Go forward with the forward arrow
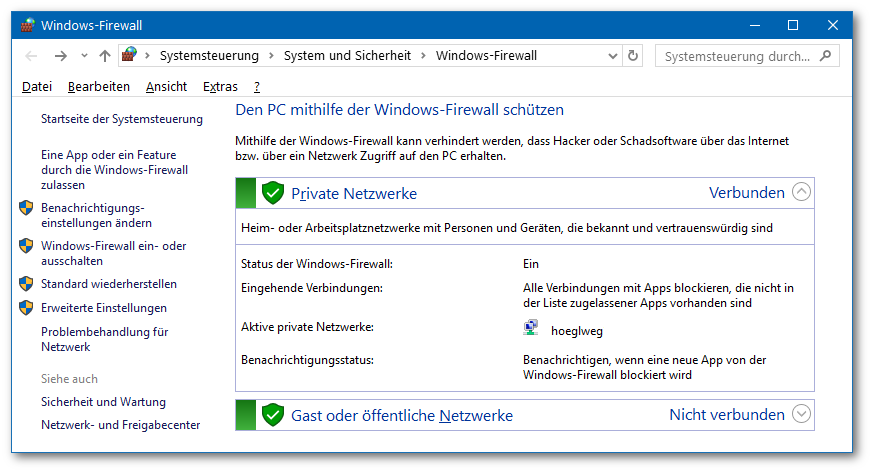 (61, 56)
